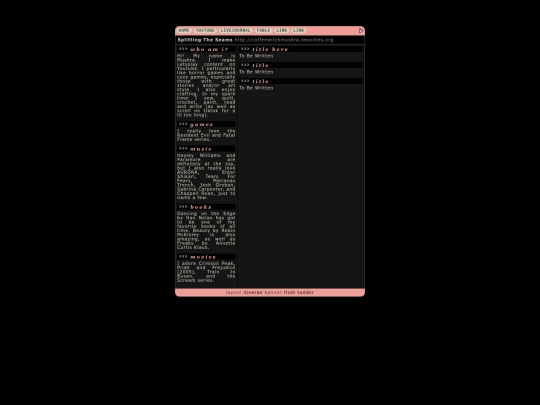Select the FABLE nav link
540x405 pixels.
click(x=263, y=31)
